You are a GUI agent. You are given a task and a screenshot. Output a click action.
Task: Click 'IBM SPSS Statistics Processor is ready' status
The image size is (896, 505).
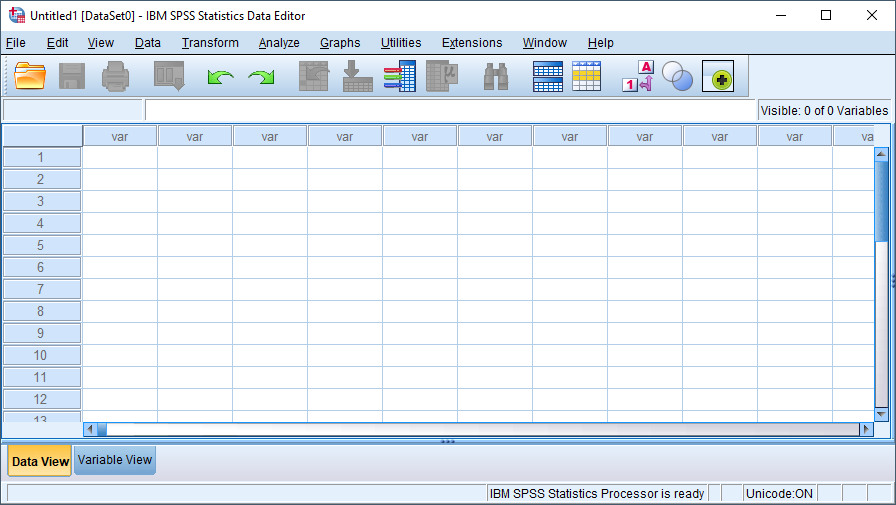click(597, 494)
